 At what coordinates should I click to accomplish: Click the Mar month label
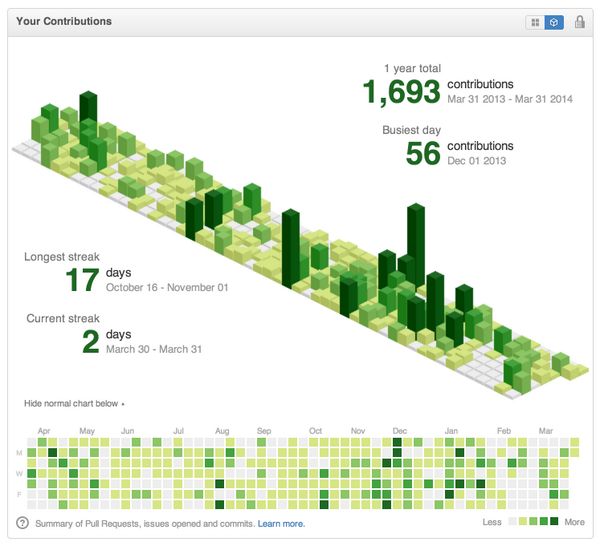coord(546,431)
